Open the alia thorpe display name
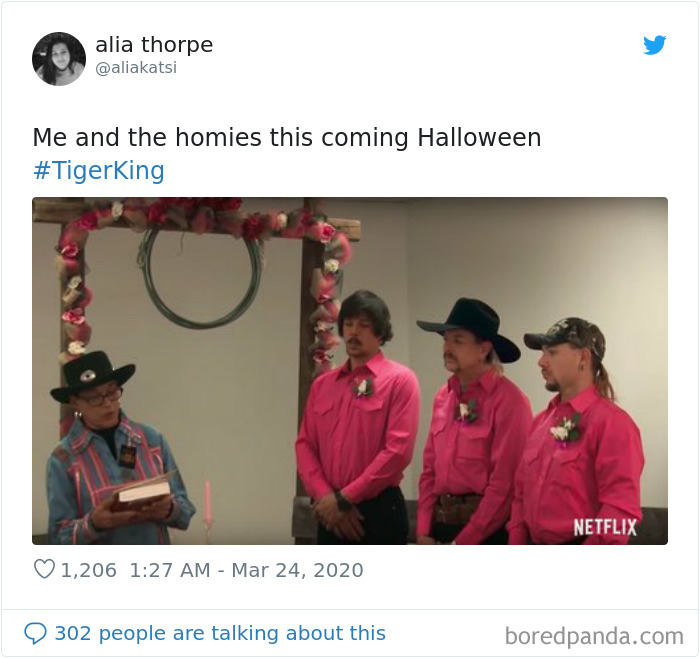This screenshot has height=658, width=700. [154, 45]
